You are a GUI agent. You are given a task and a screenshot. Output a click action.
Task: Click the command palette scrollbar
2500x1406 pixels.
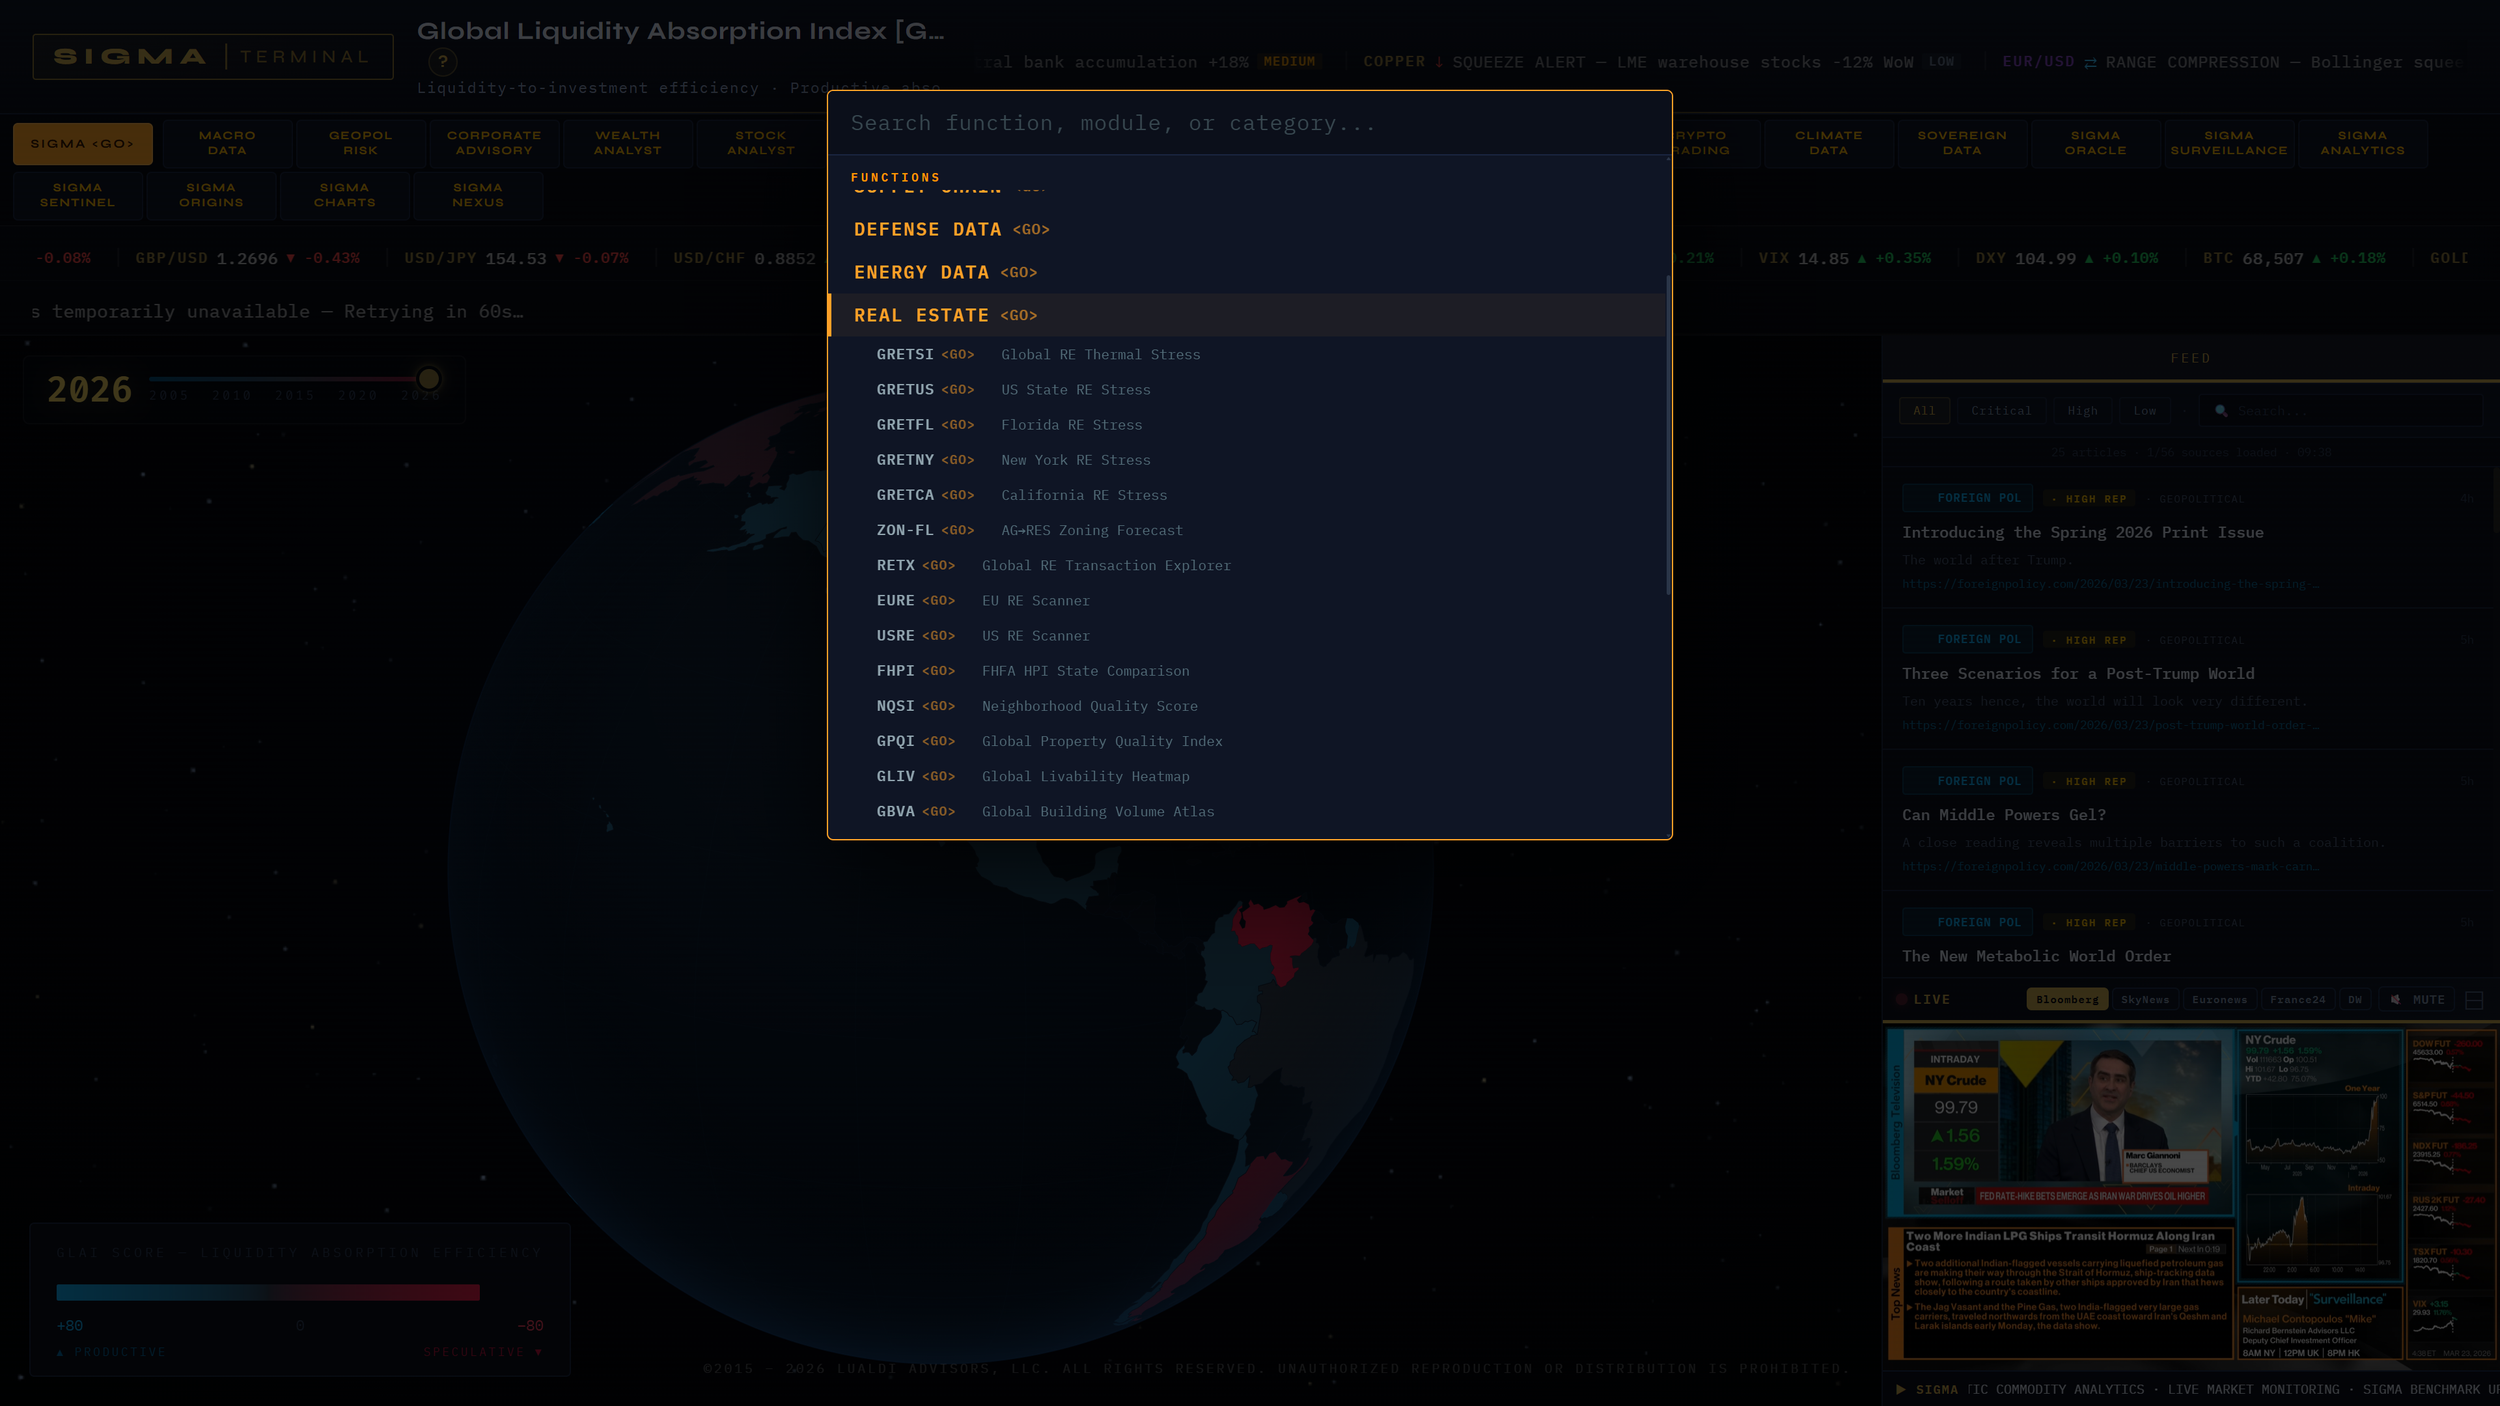point(1668,436)
